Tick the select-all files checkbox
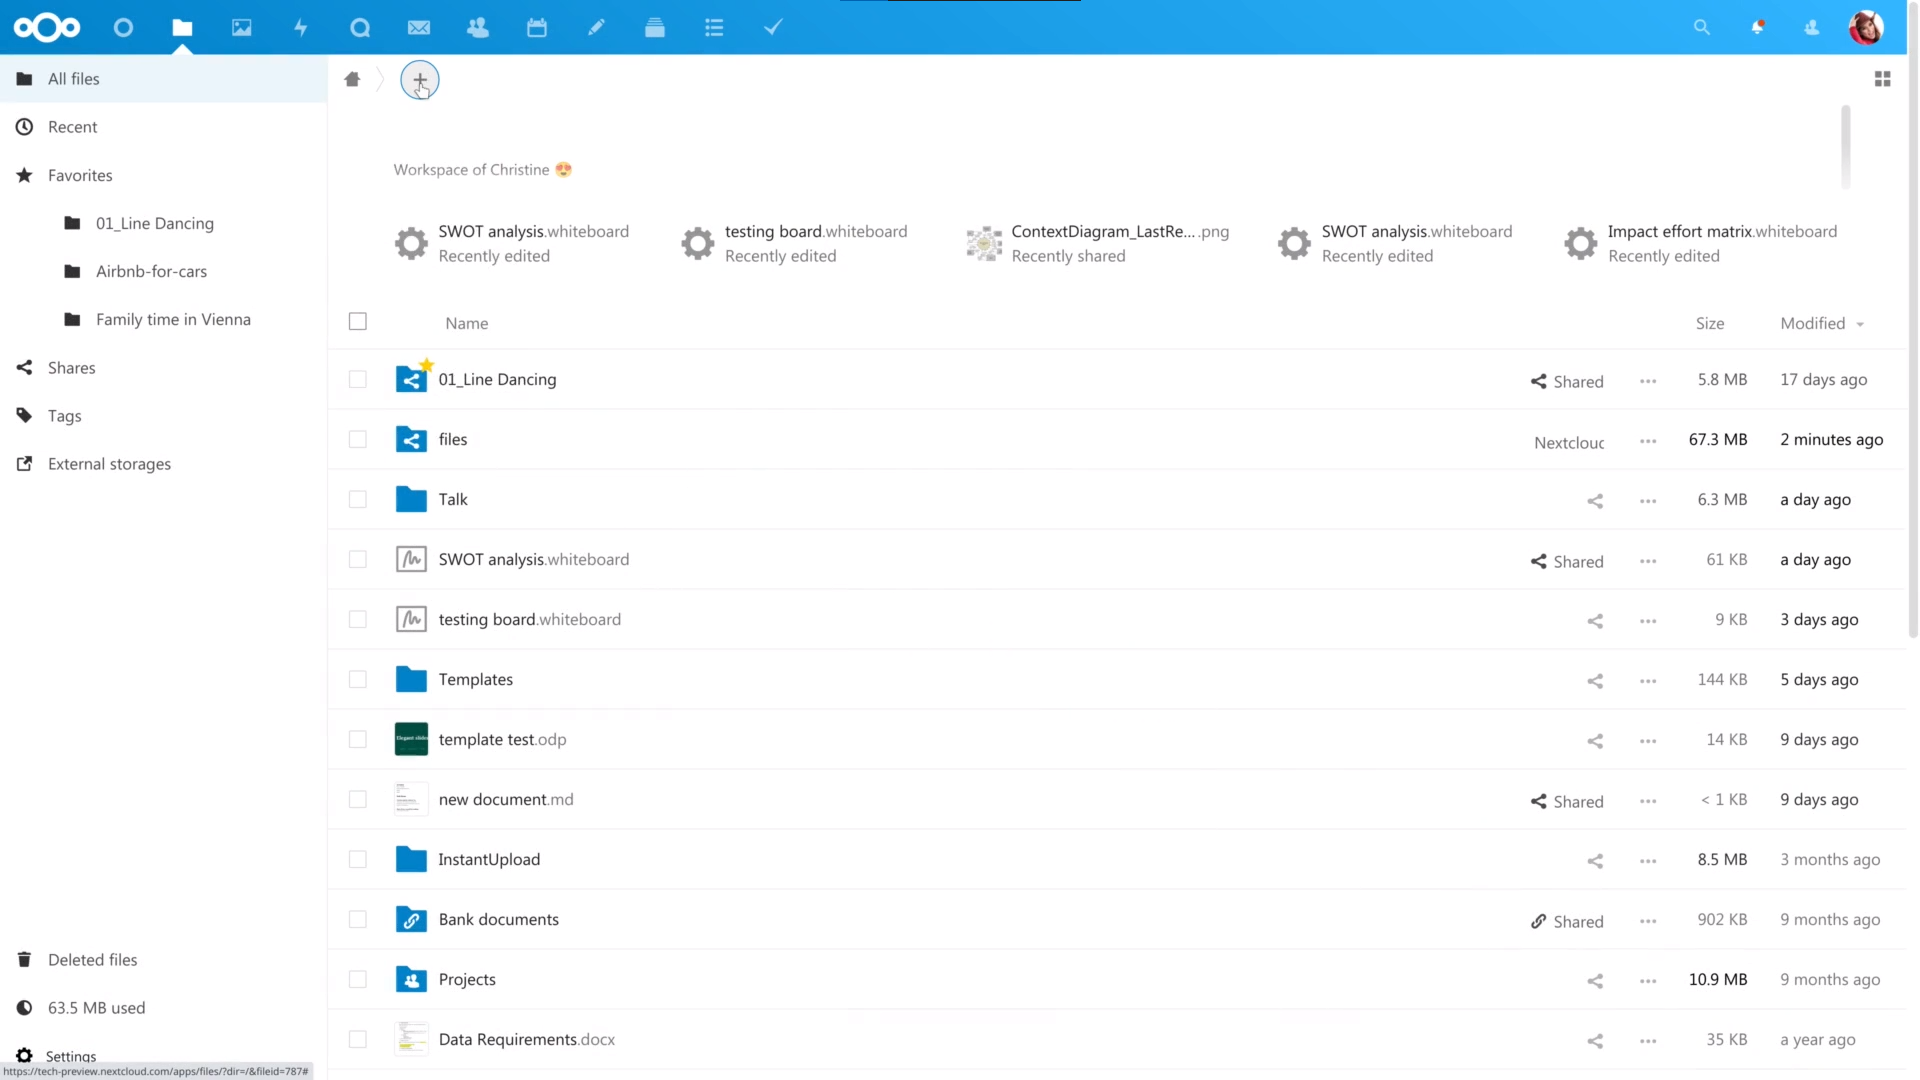This screenshot has width=1920, height=1080. 357,322
